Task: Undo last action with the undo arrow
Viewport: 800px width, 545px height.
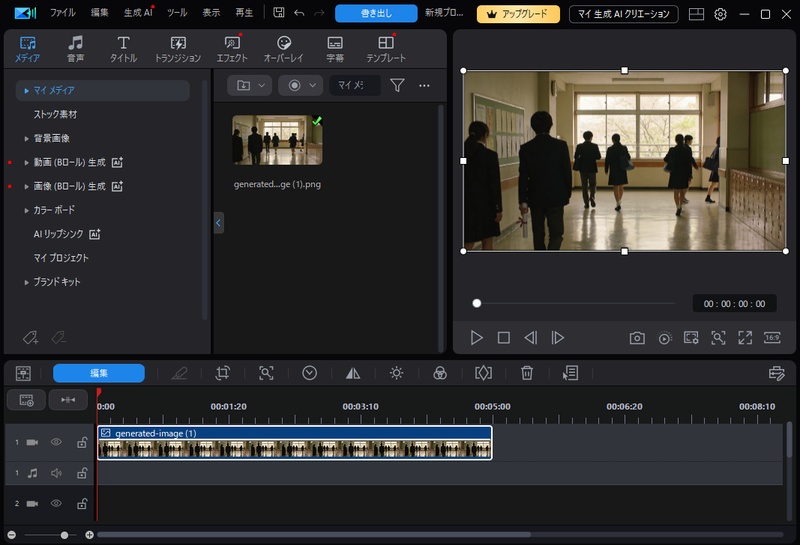Action: tap(299, 13)
